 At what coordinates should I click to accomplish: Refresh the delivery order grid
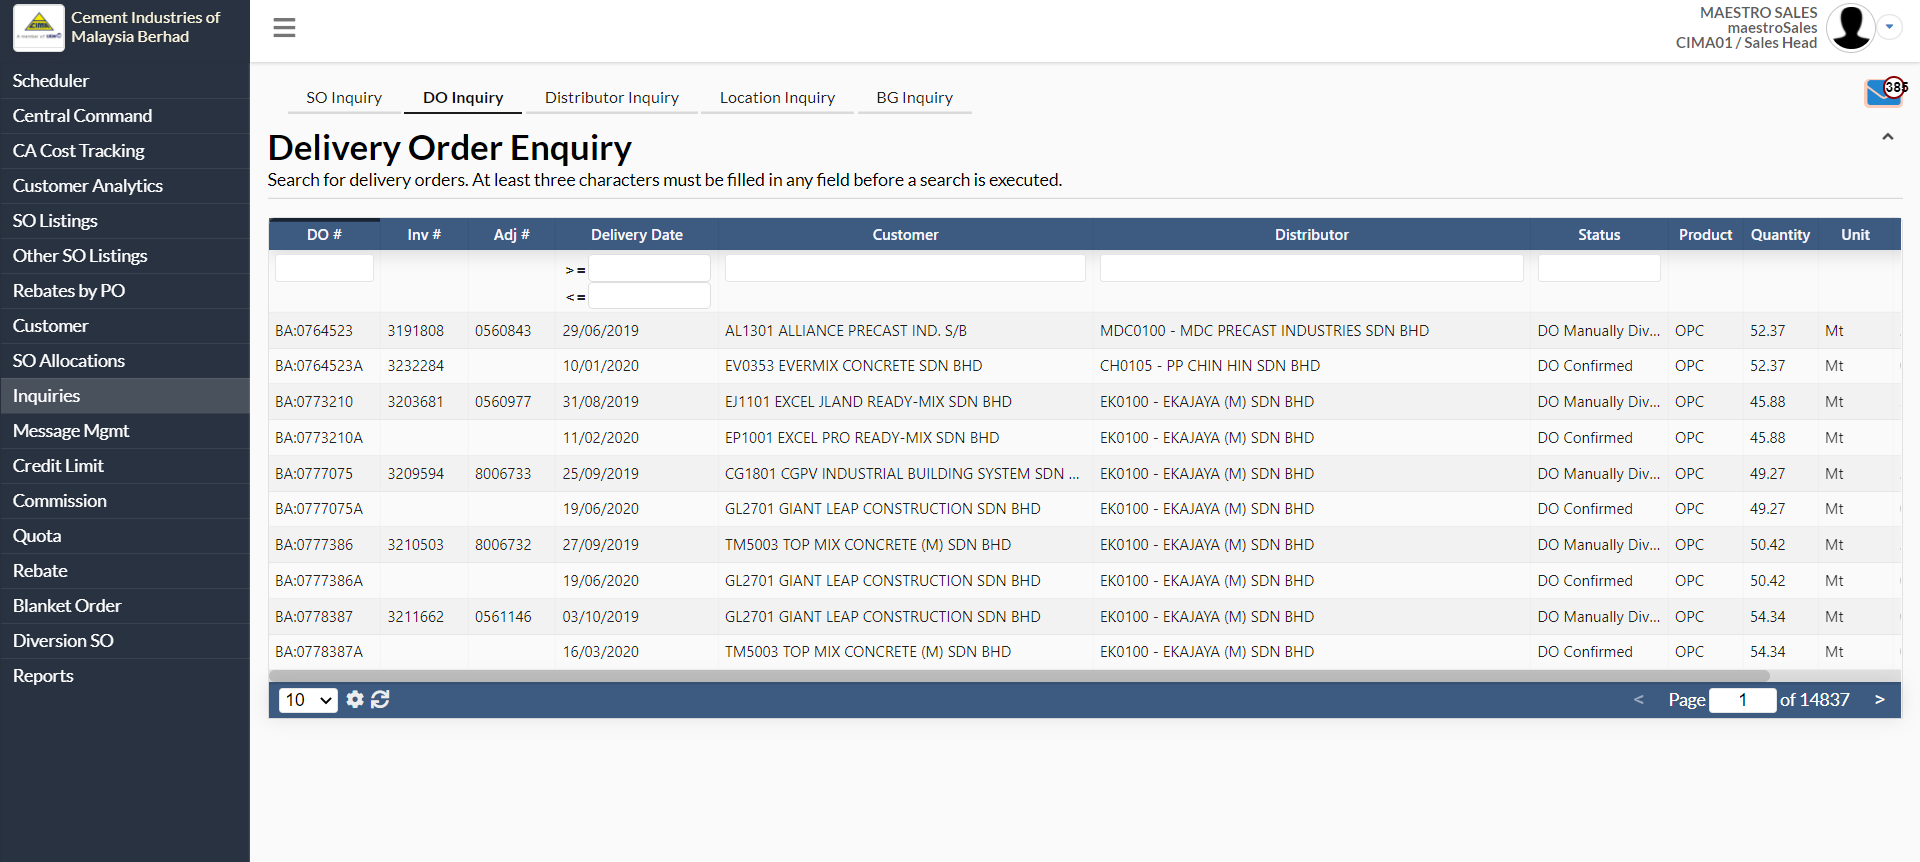click(x=380, y=700)
